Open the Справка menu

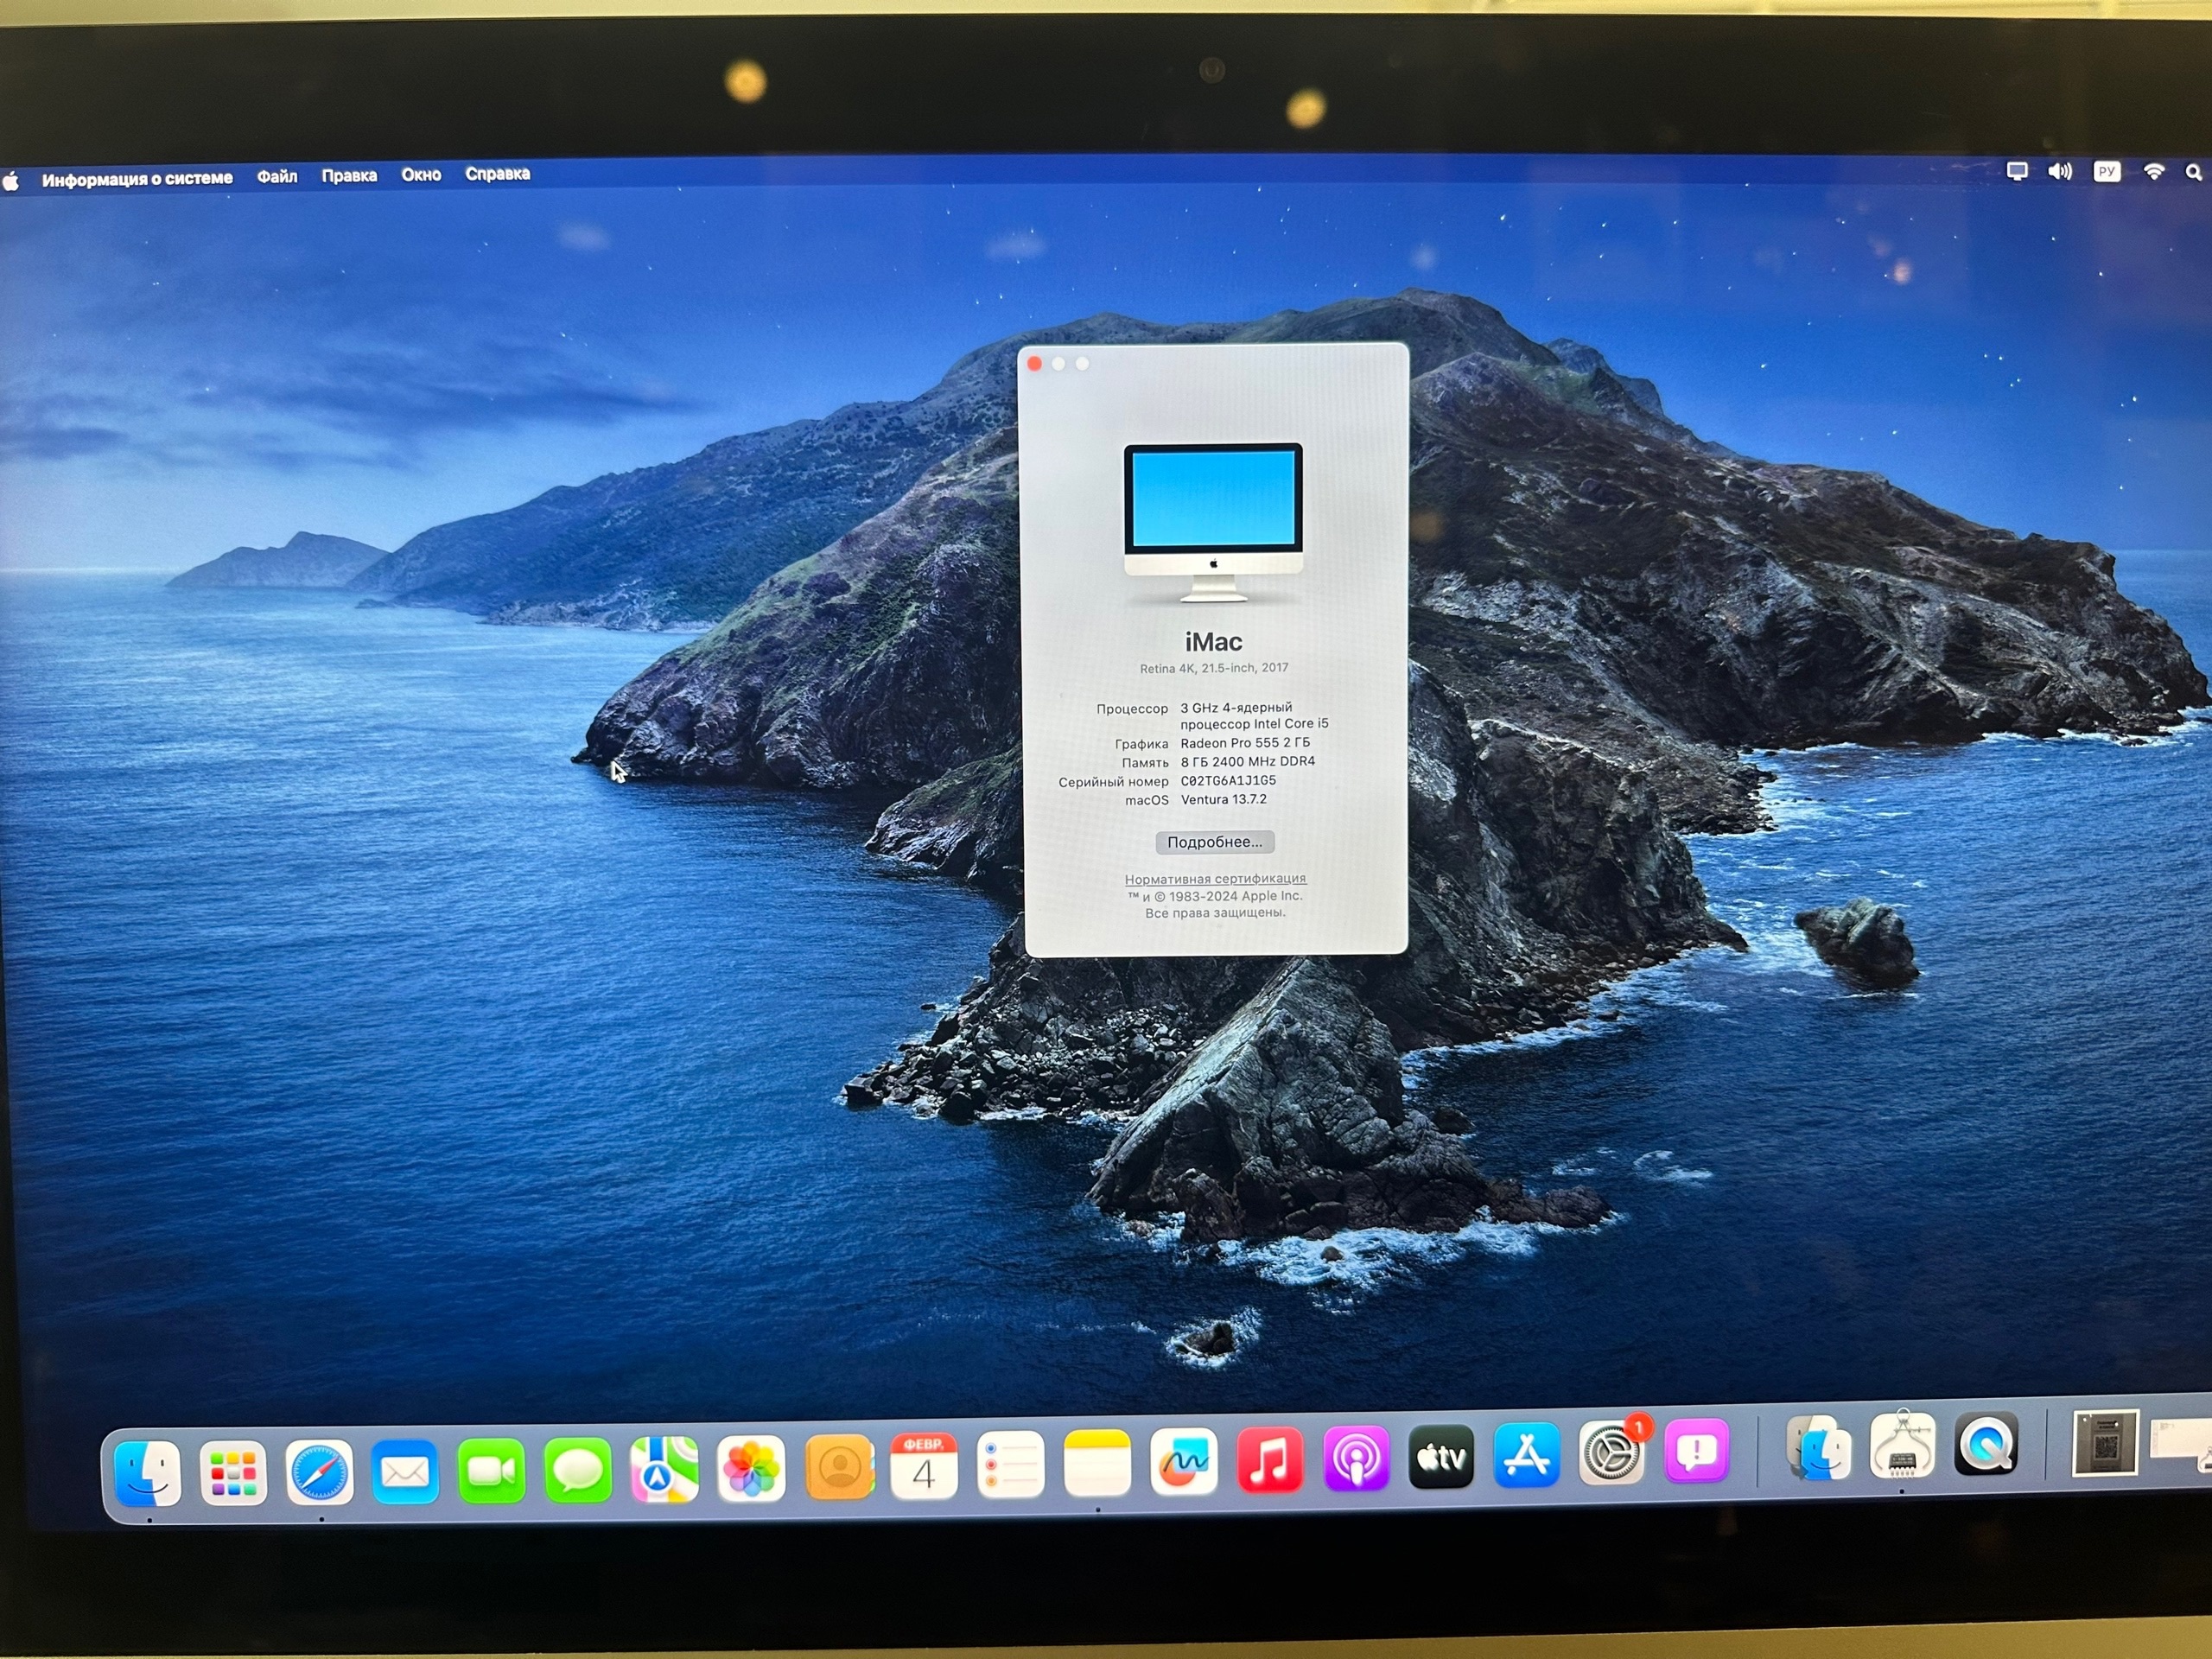click(x=497, y=174)
